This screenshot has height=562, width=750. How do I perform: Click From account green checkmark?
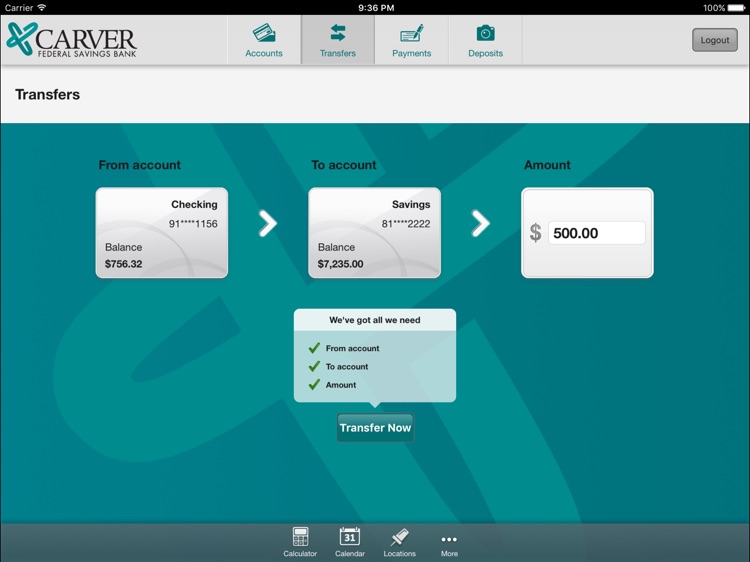click(314, 348)
